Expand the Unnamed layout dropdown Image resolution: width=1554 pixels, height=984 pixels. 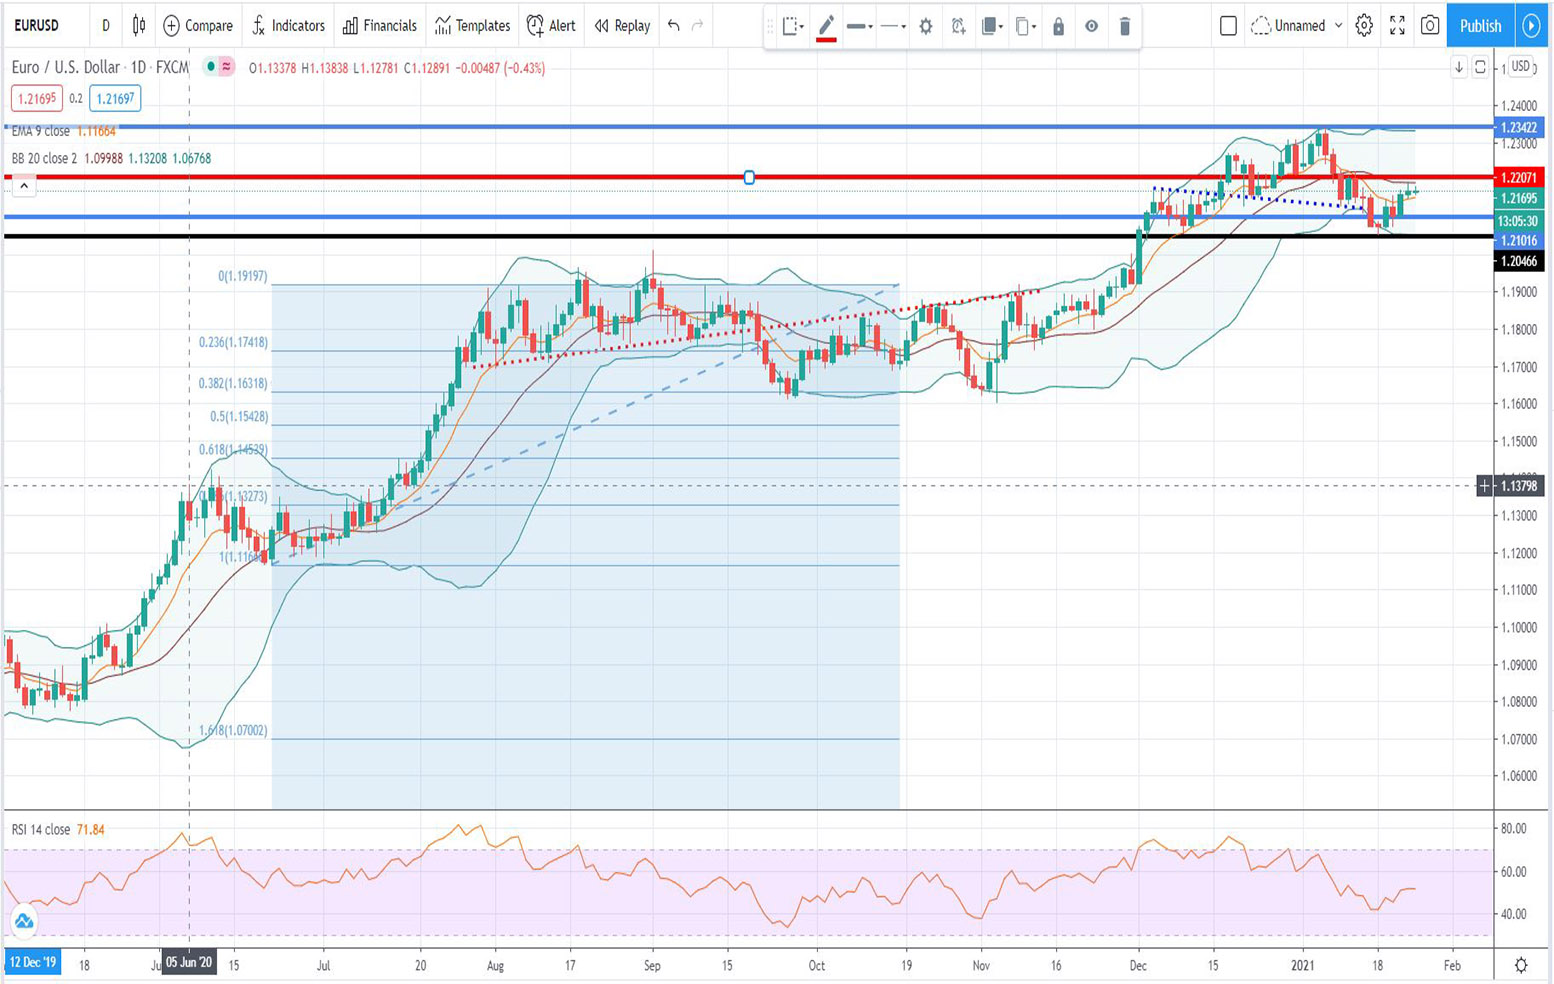[x=1297, y=26]
